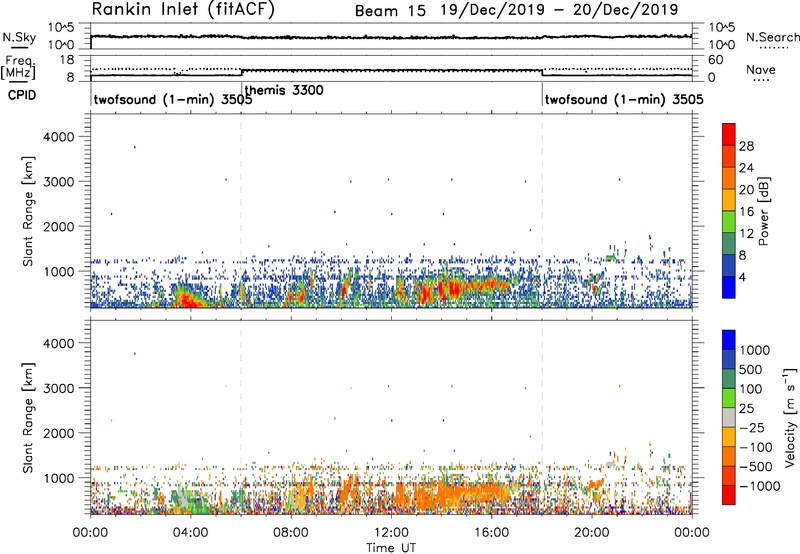Click the dashed CPID boundary line at 06:00 in velocity panel
Viewport: 800px width, 554px height.
(241, 417)
